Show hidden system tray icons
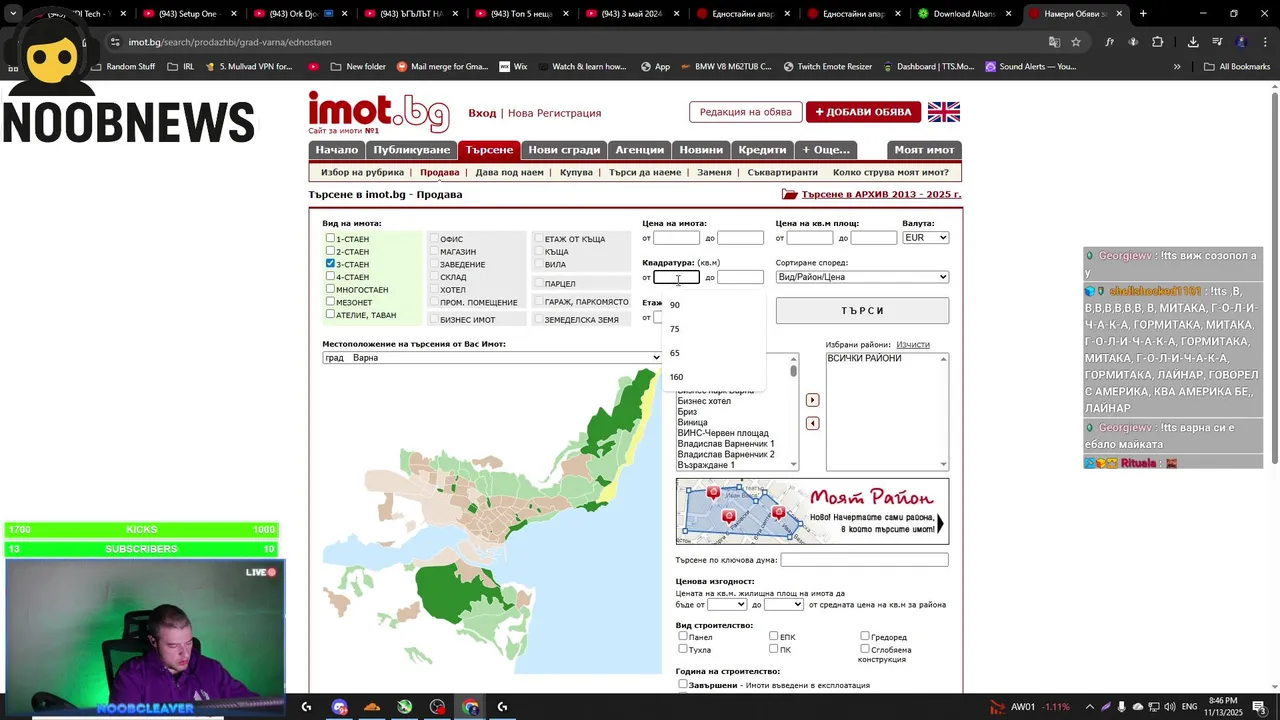1280x720 pixels. click(1090, 707)
